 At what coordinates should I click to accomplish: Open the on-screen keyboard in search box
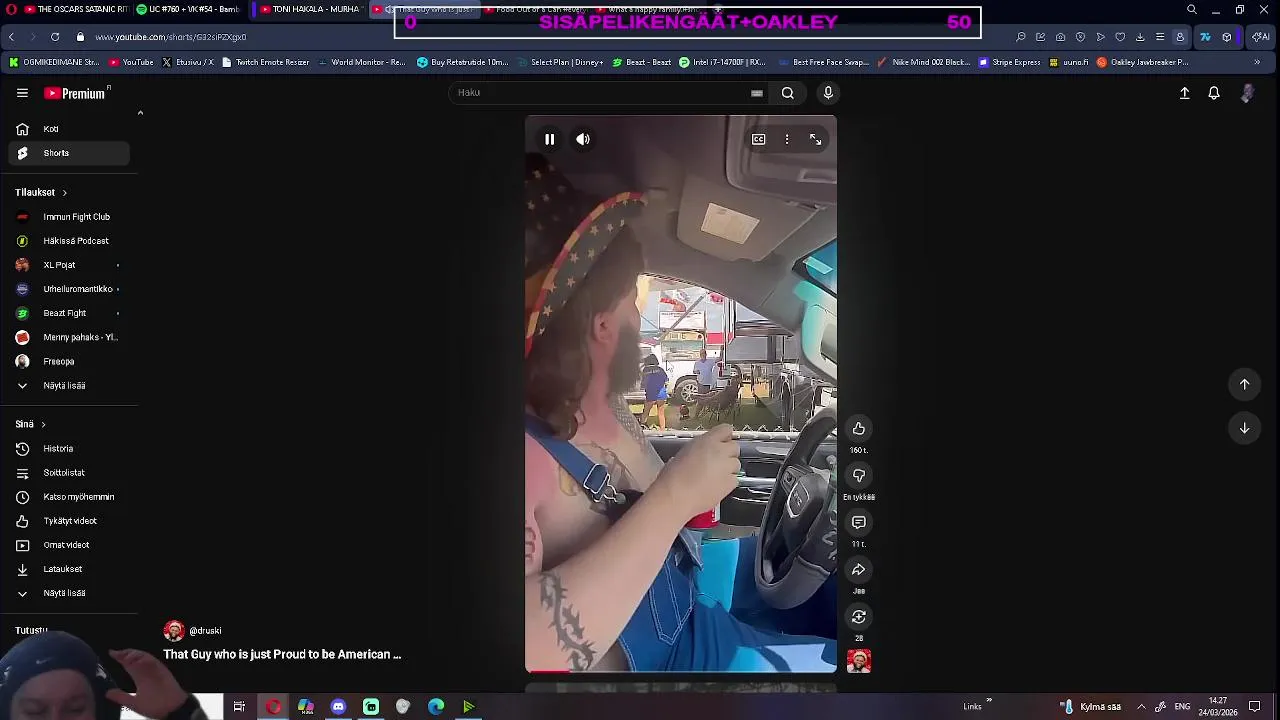click(x=757, y=93)
